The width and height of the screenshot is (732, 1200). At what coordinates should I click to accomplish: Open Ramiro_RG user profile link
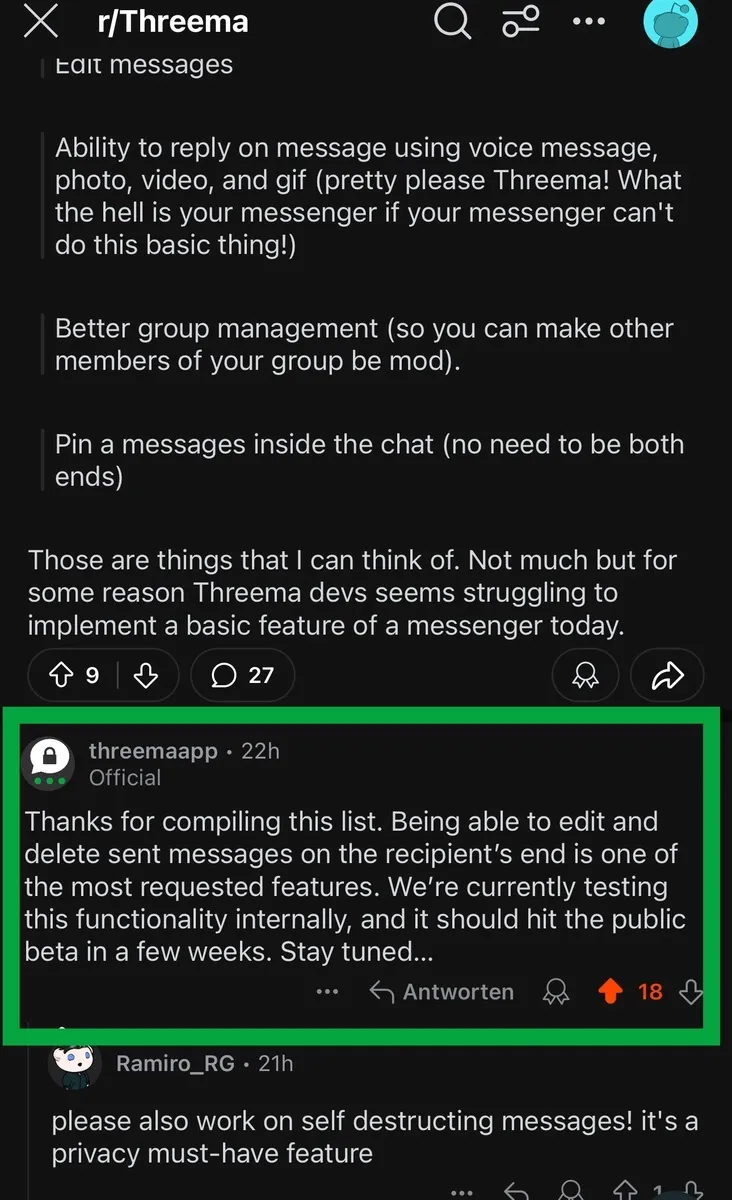click(x=175, y=1063)
